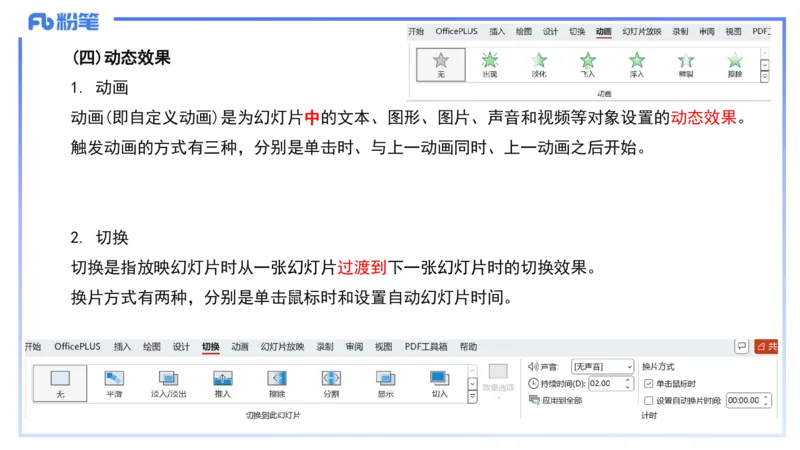Open 录制 tab in the animation ribbon
Viewport: 800px width, 450px height.
680,32
